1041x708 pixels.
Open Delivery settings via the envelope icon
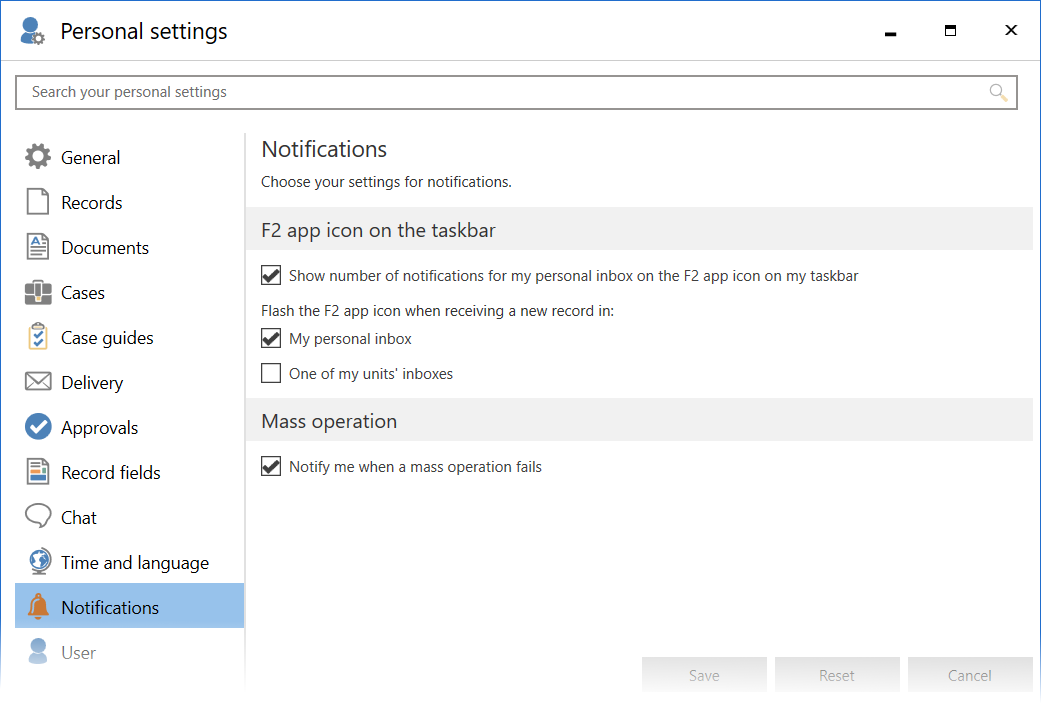click(38, 382)
